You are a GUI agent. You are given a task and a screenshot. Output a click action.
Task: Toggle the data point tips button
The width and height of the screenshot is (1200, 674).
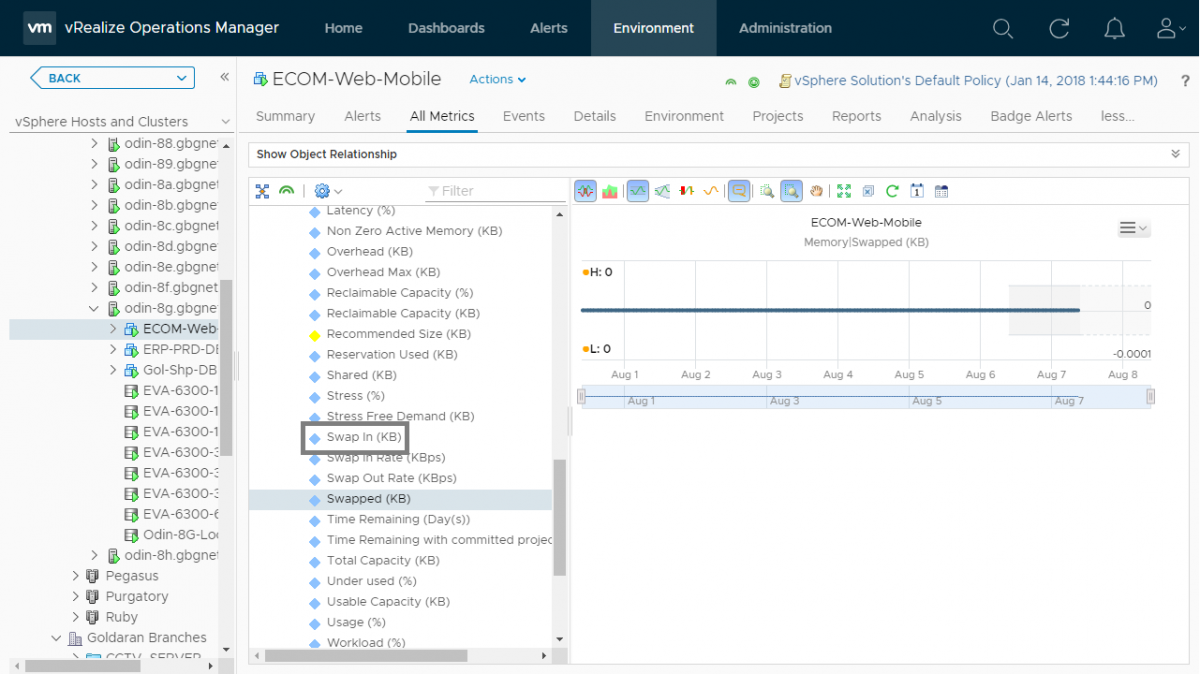pos(739,191)
